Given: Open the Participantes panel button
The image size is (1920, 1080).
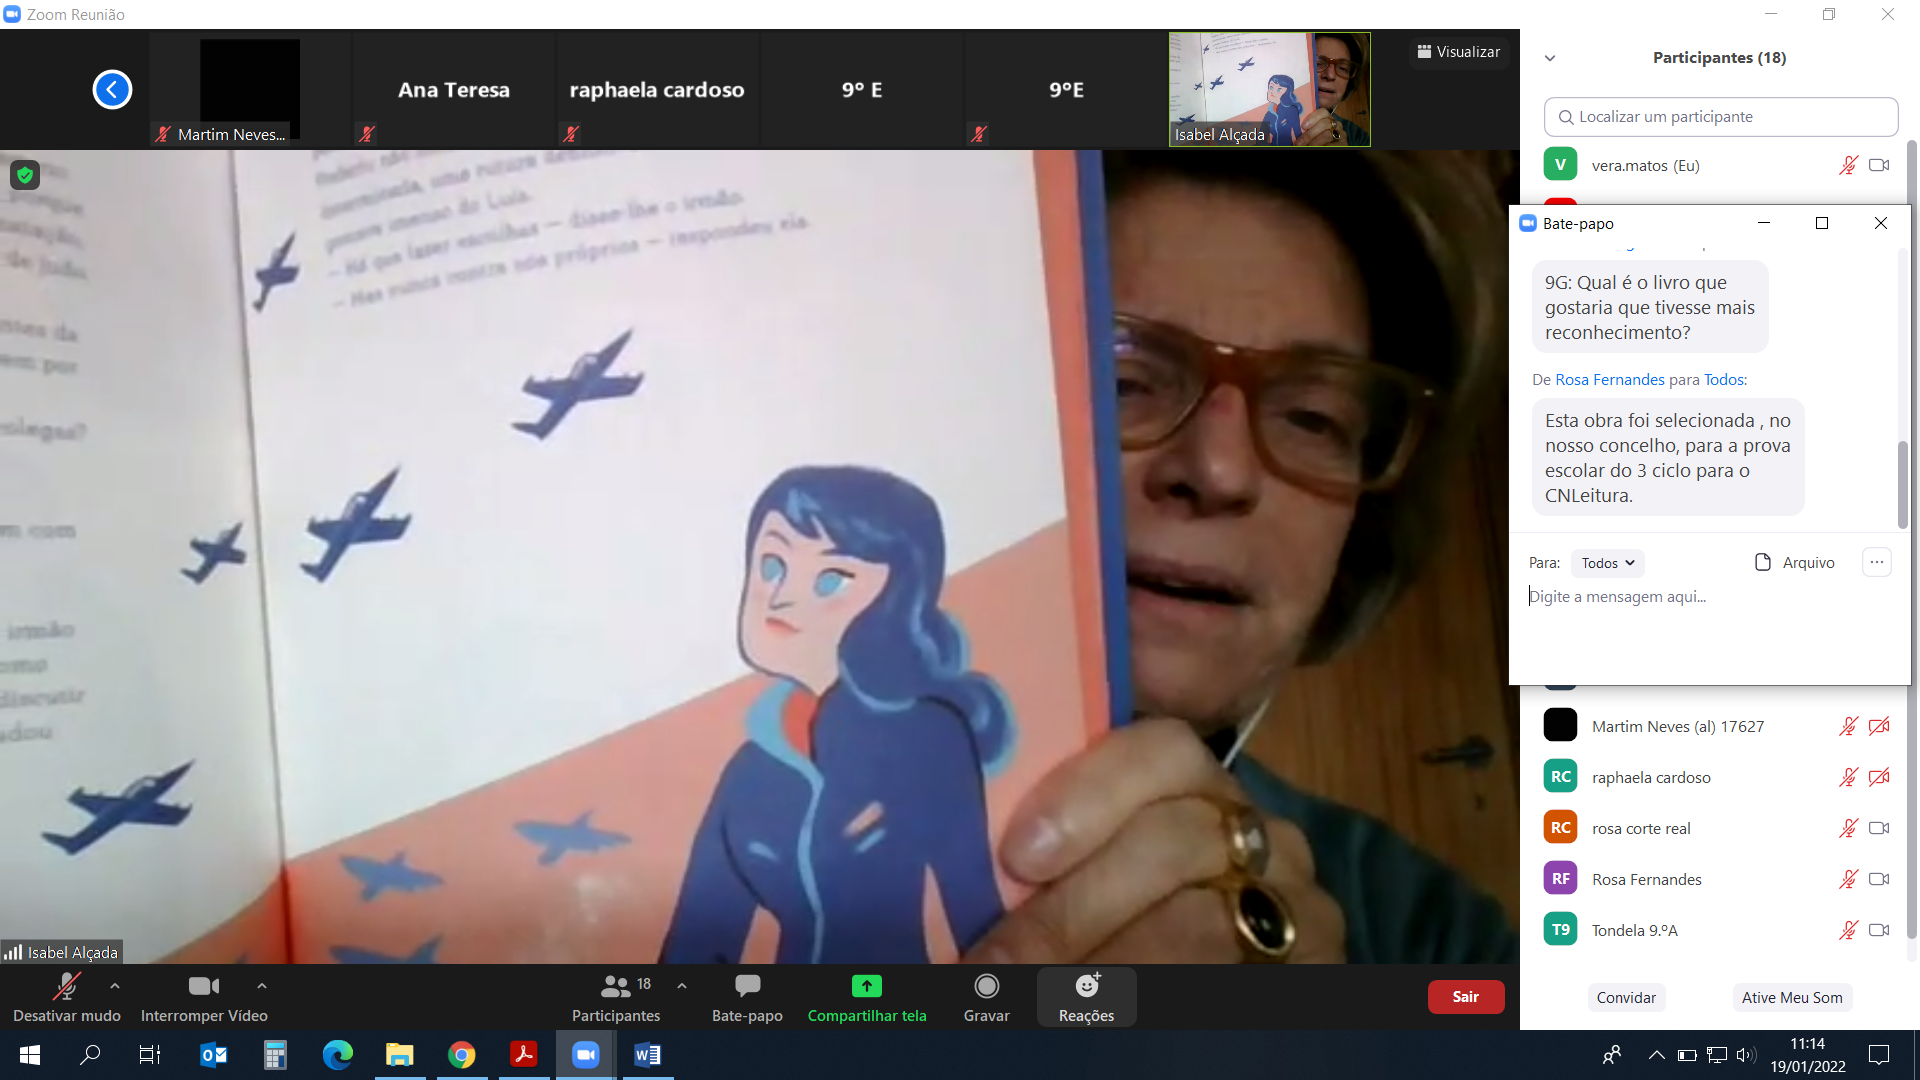Looking at the screenshot, I should [616, 997].
